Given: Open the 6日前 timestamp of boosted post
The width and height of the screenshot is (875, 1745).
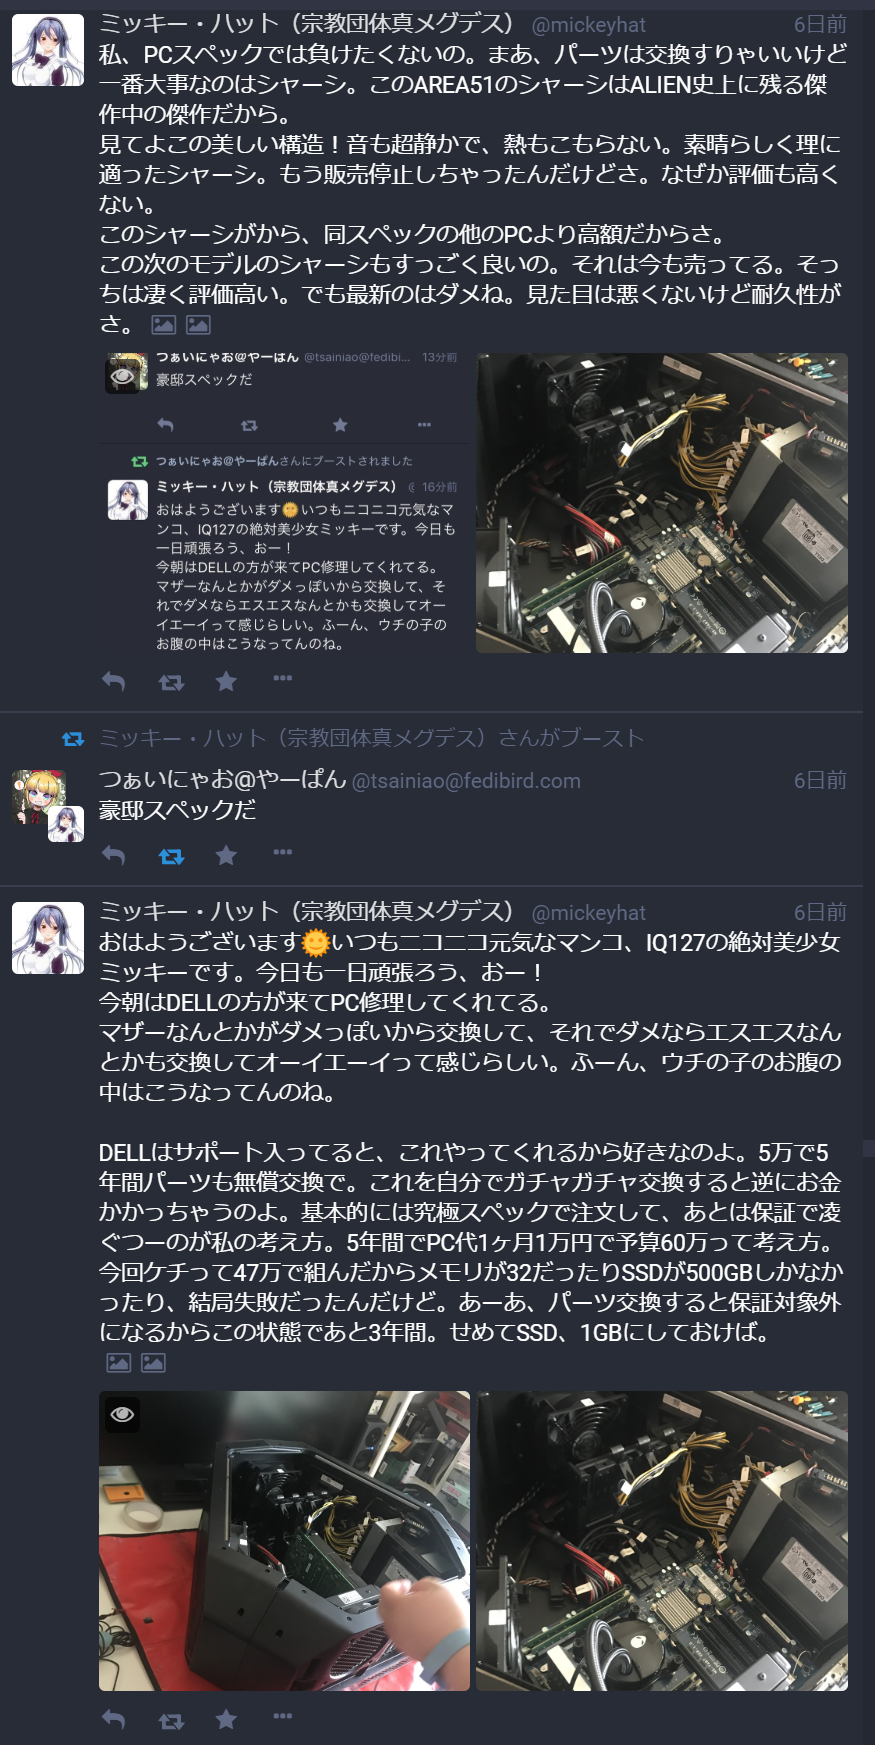Looking at the screenshot, I should pos(820,780).
